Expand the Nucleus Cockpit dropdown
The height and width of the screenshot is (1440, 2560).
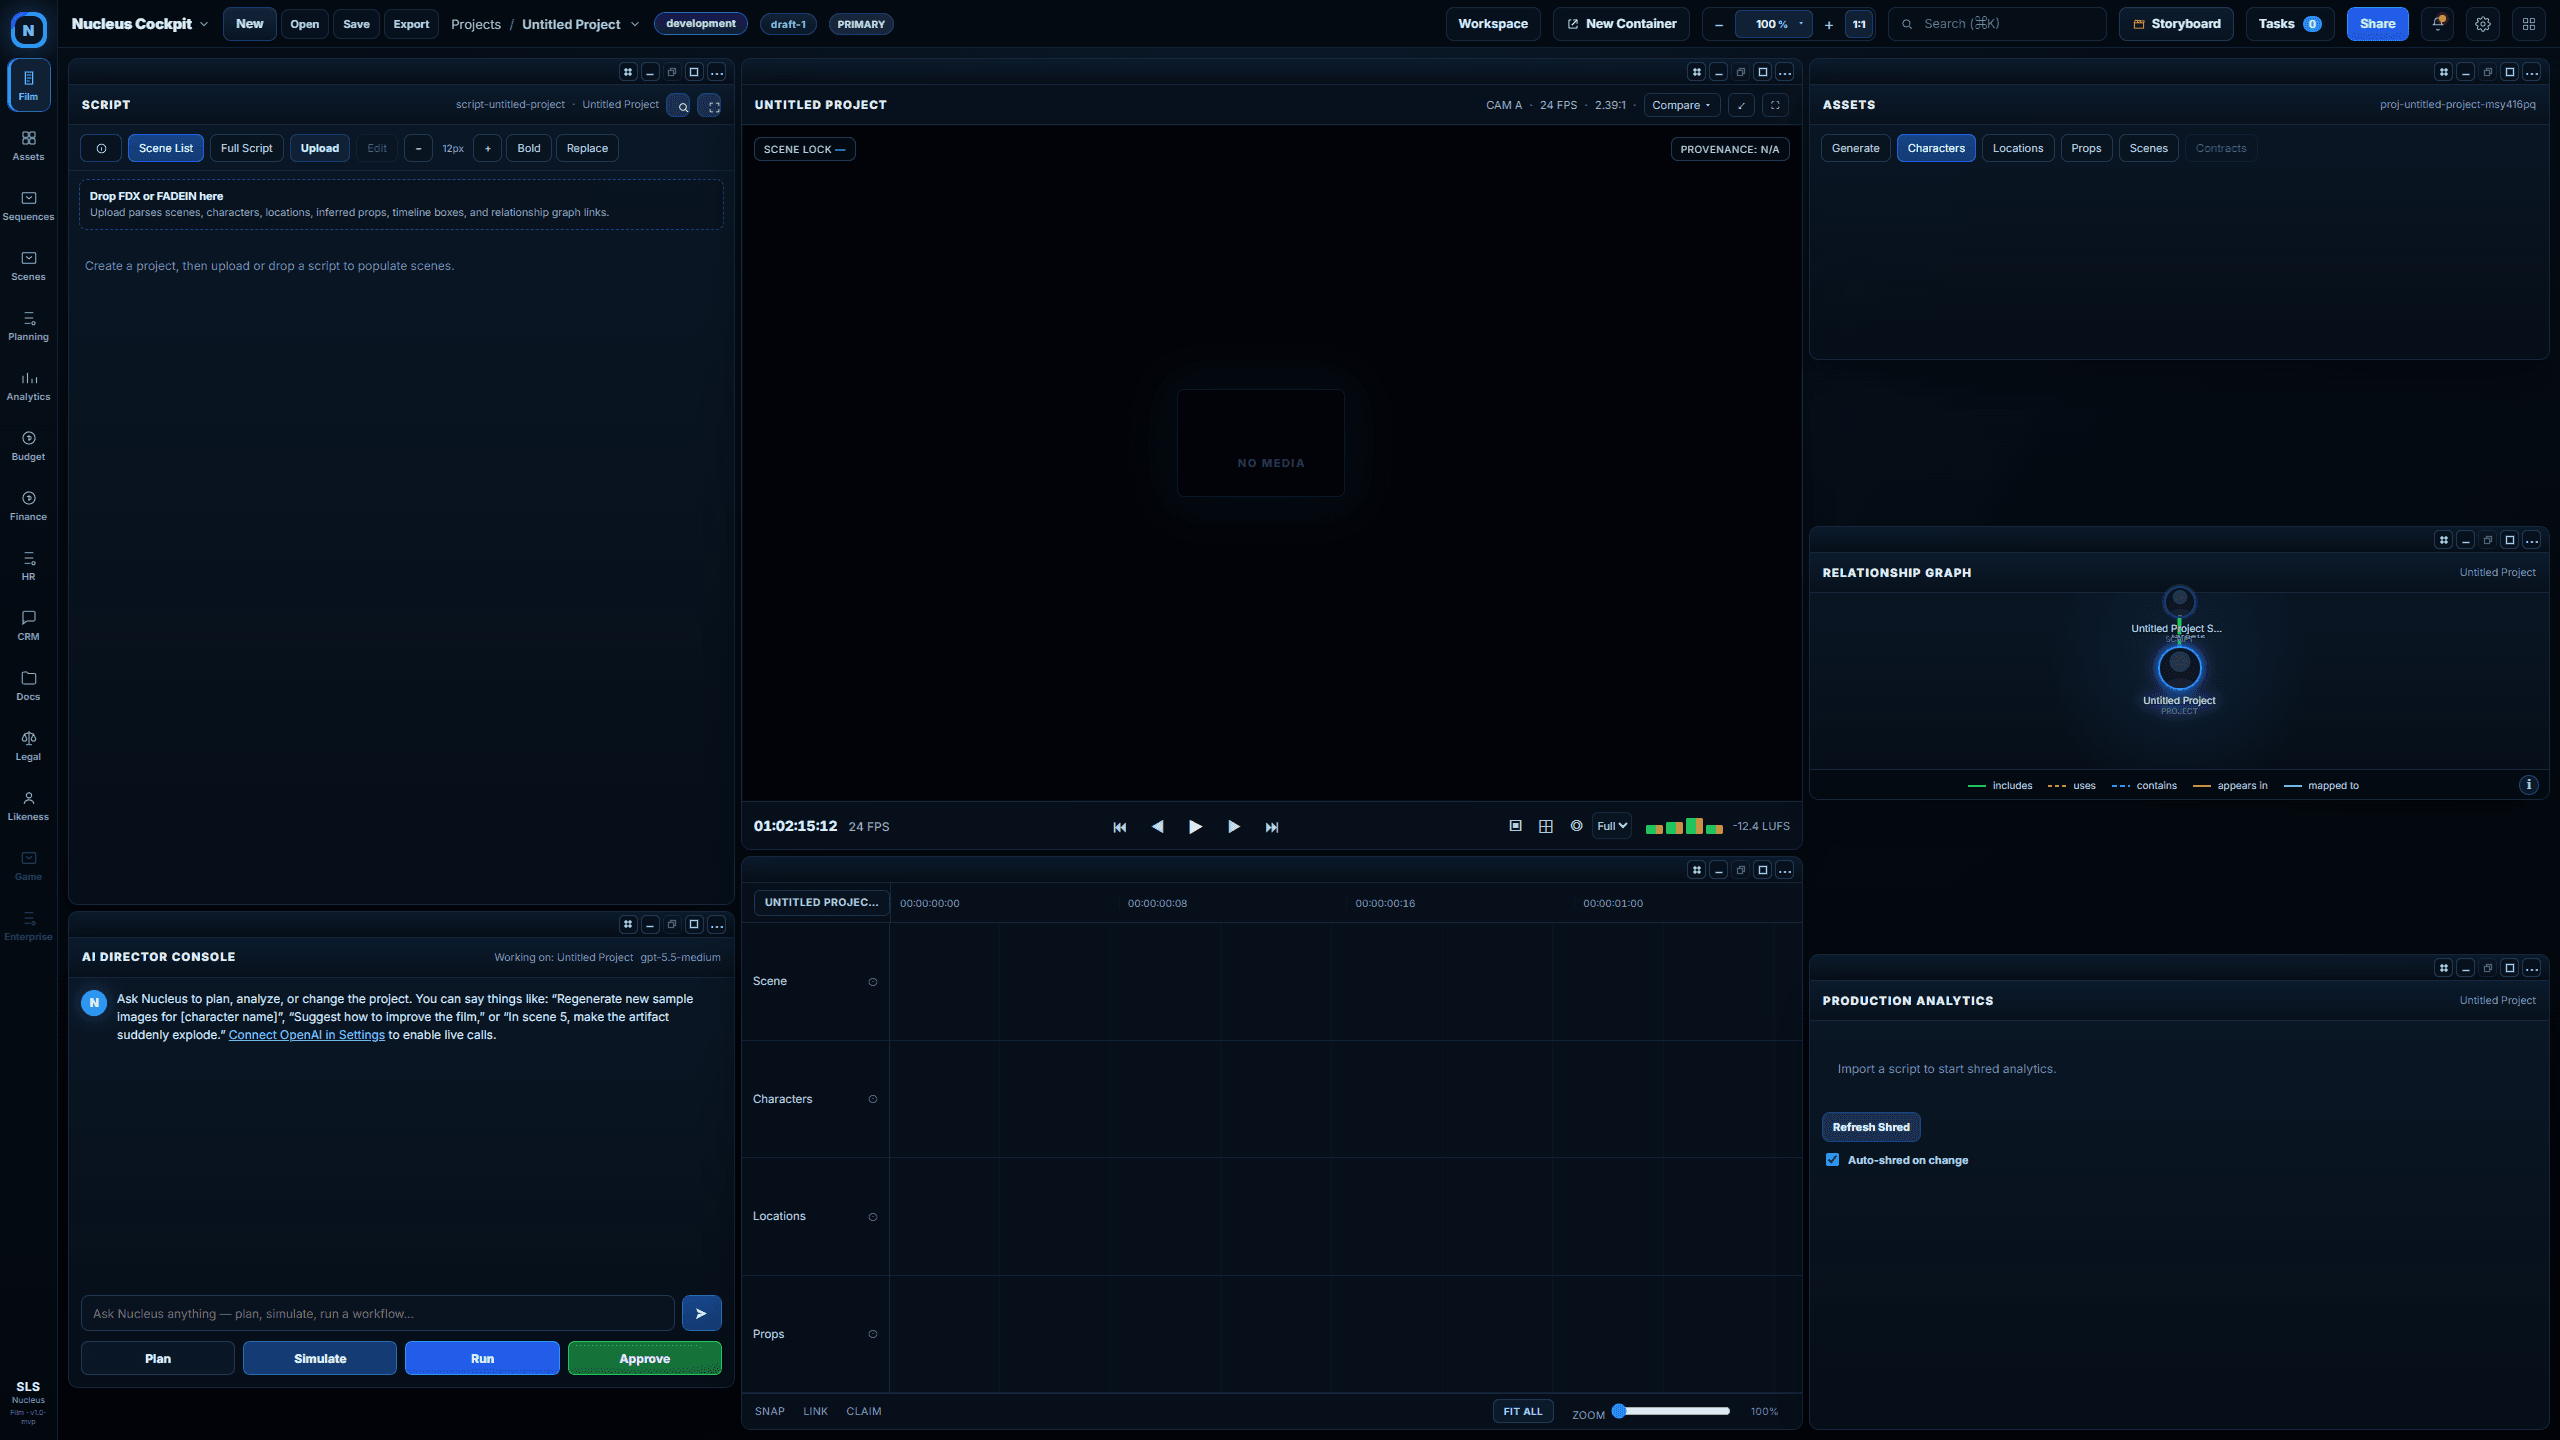(204, 24)
